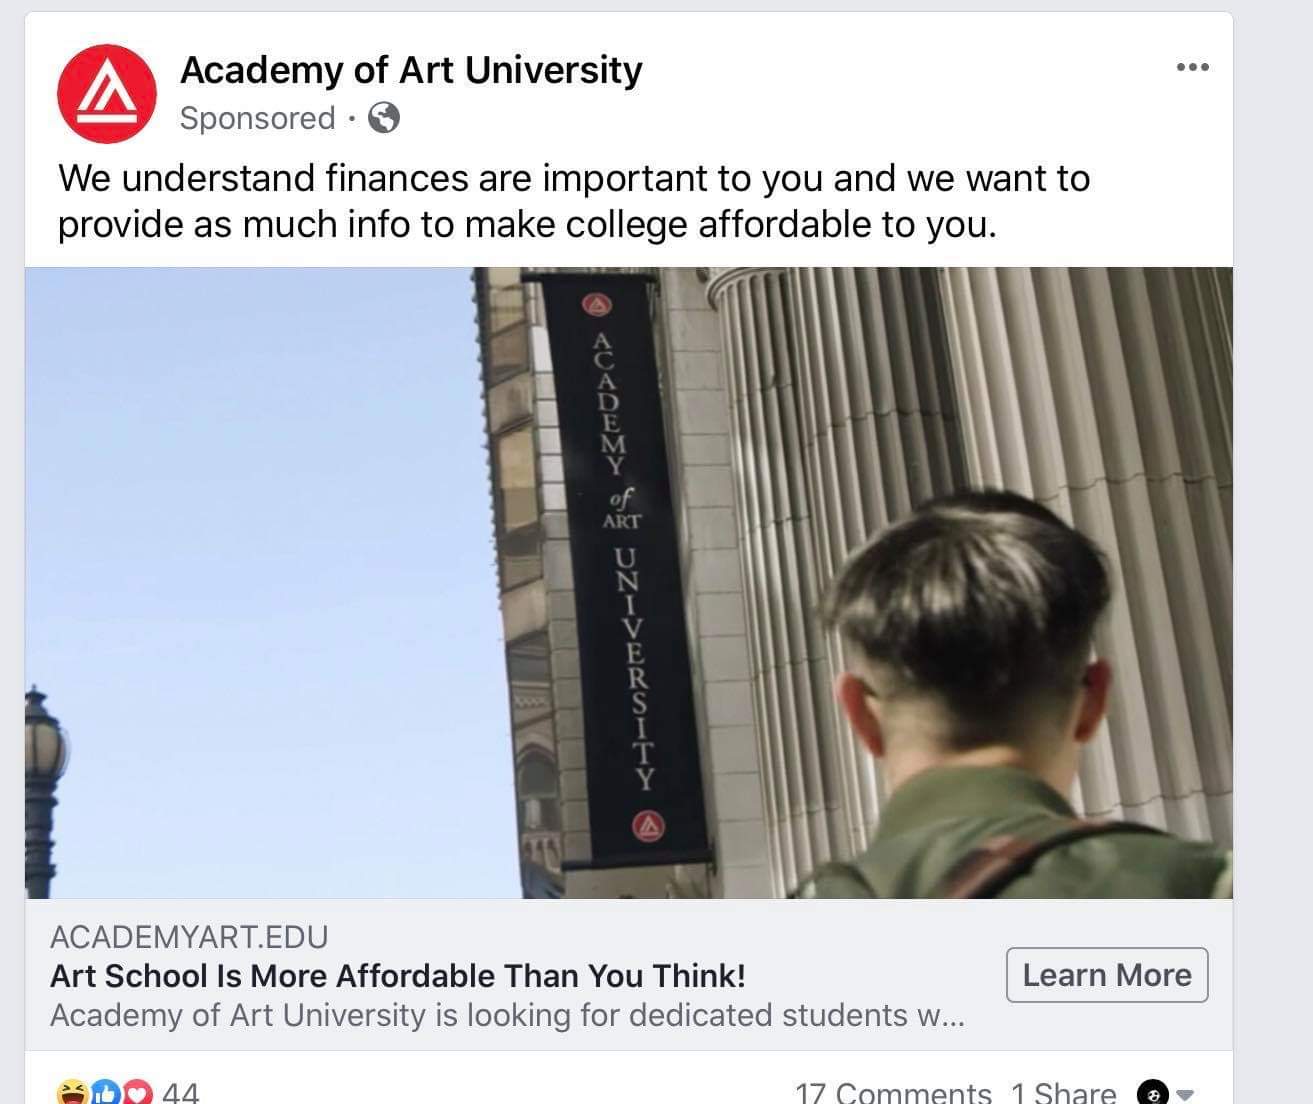Click the globe public audience icon
The image size is (1313, 1104).
pyautogui.click(x=384, y=118)
